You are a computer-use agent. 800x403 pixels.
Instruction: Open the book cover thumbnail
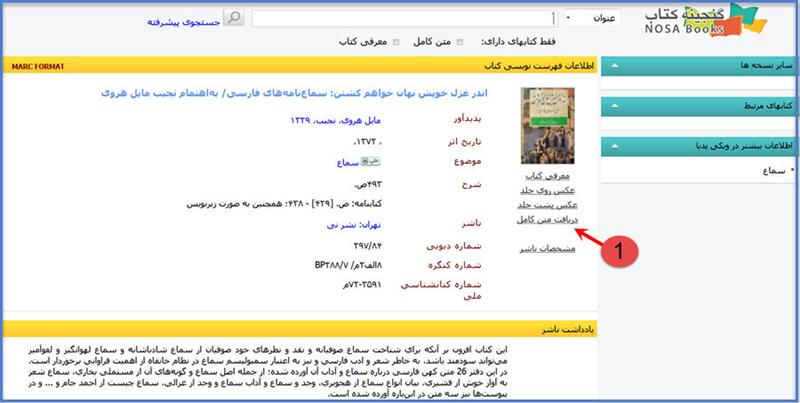point(547,126)
